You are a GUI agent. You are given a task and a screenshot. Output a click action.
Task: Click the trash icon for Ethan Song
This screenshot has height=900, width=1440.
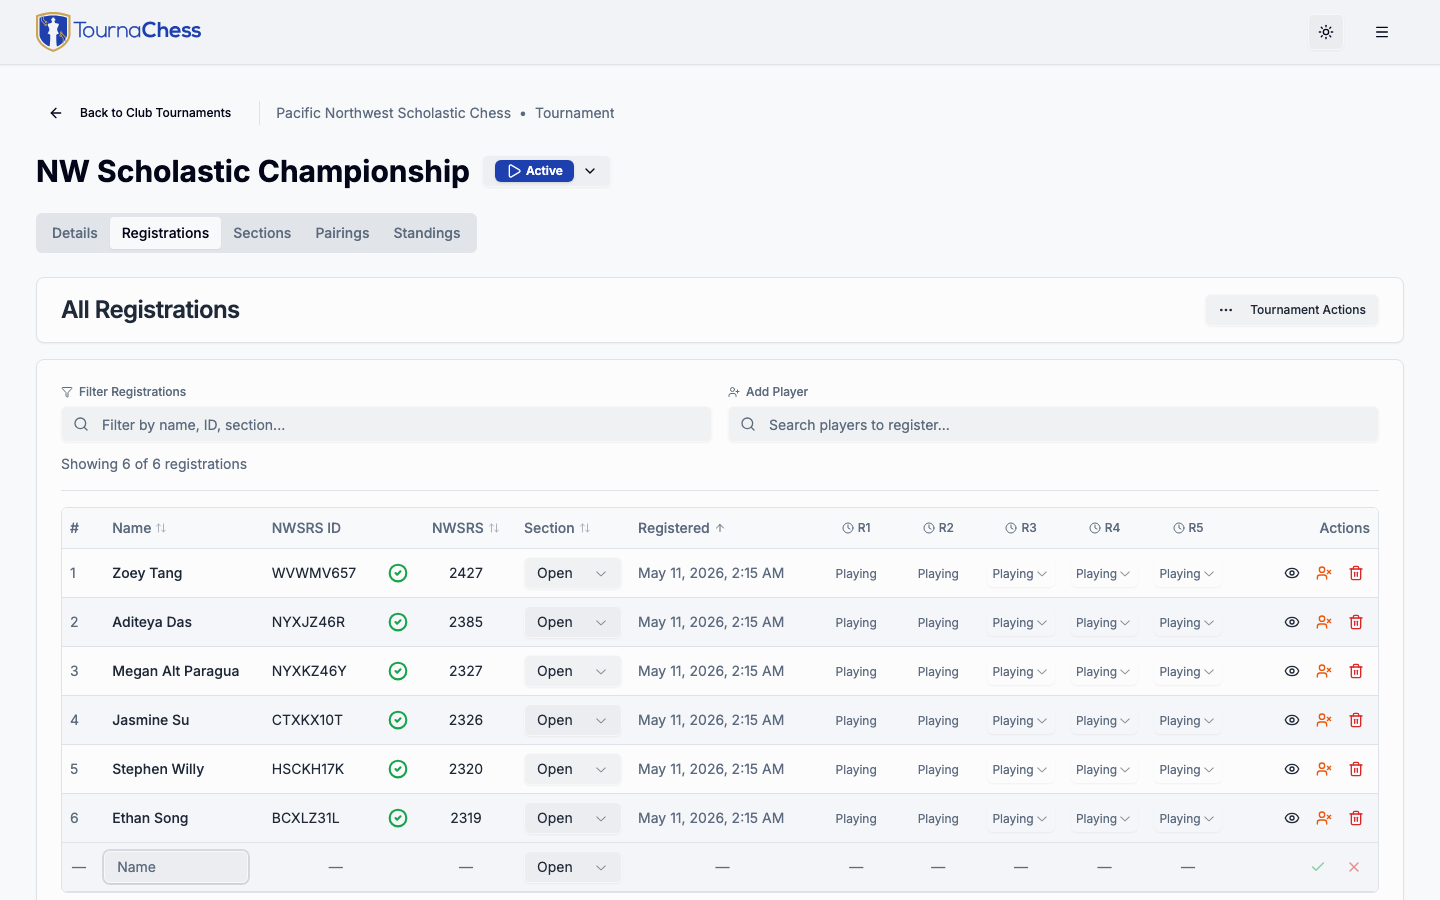click(x=1356, y=818)
